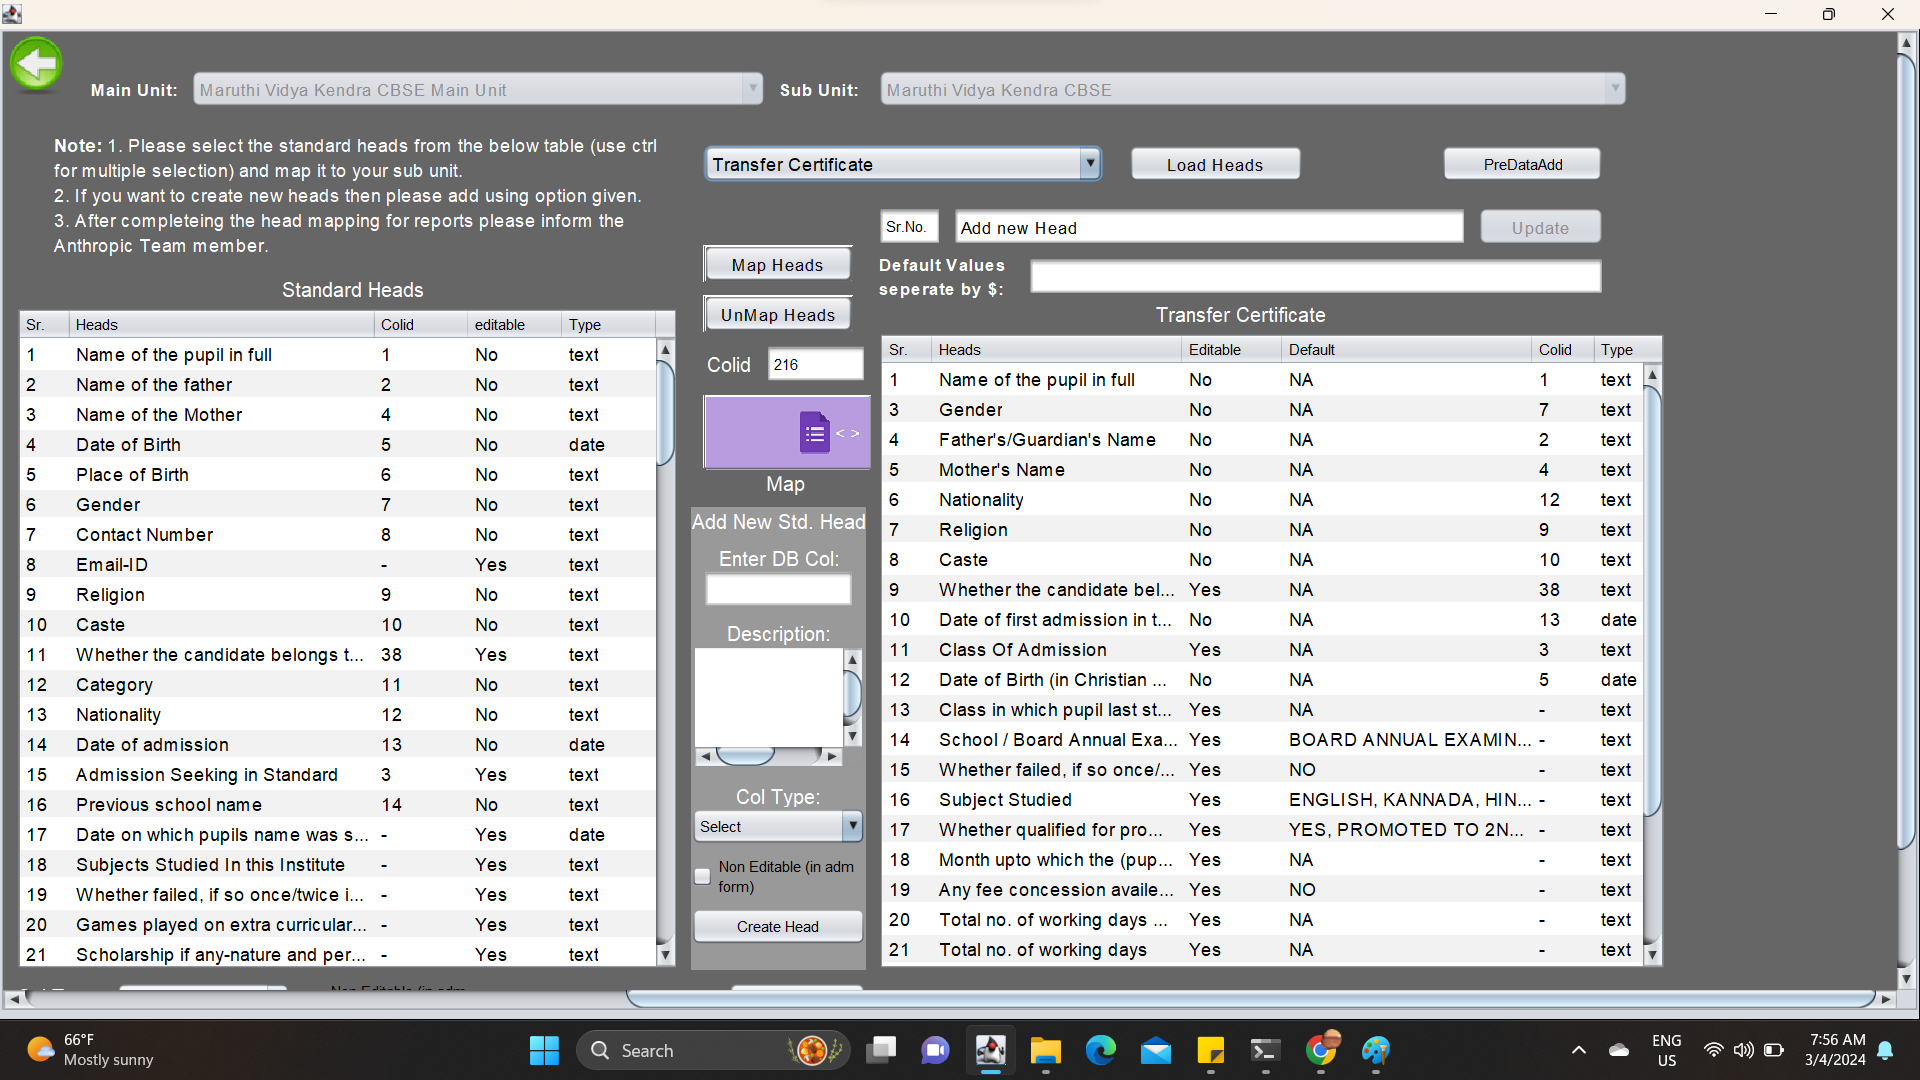1920x1080 pixels.
Task: Open Google Chrome from the taskbar
Action: point(1321,1050)
